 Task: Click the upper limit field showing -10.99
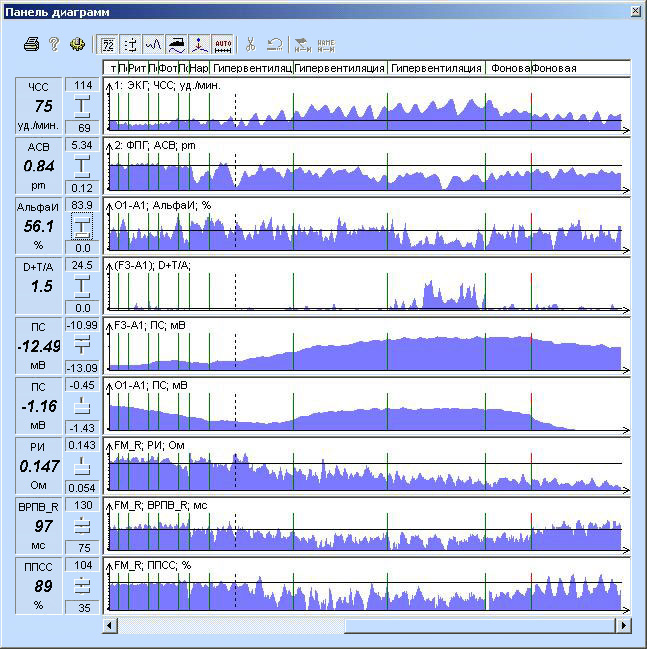point(82,325)
